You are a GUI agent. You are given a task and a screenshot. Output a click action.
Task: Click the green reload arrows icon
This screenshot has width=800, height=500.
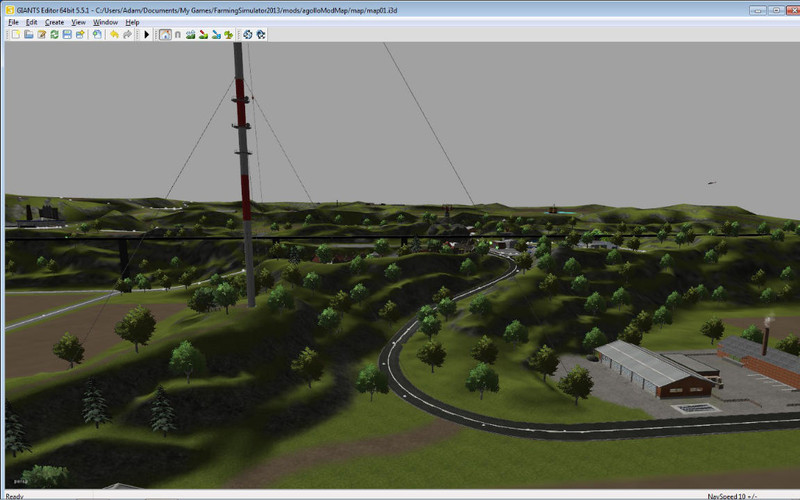coord(54,34)
